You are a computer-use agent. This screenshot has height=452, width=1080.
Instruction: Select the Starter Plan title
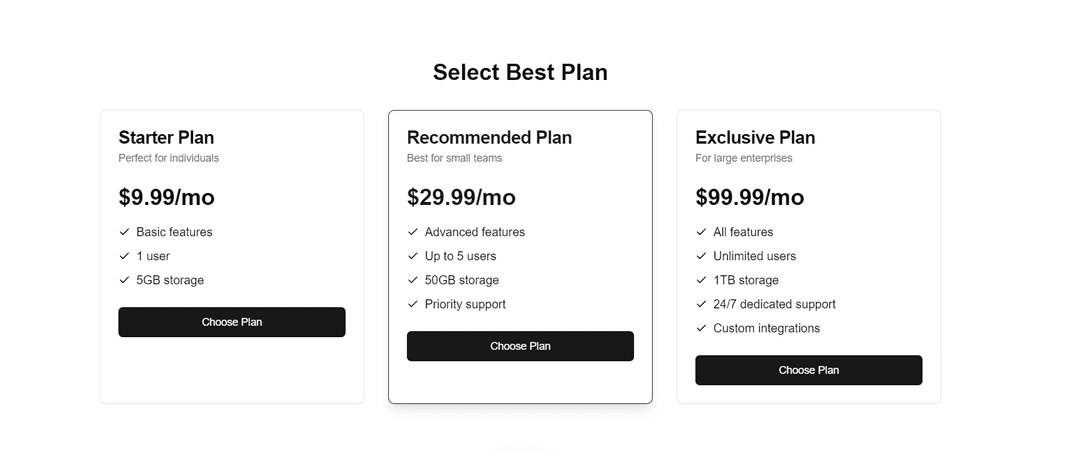pos(166,138)
